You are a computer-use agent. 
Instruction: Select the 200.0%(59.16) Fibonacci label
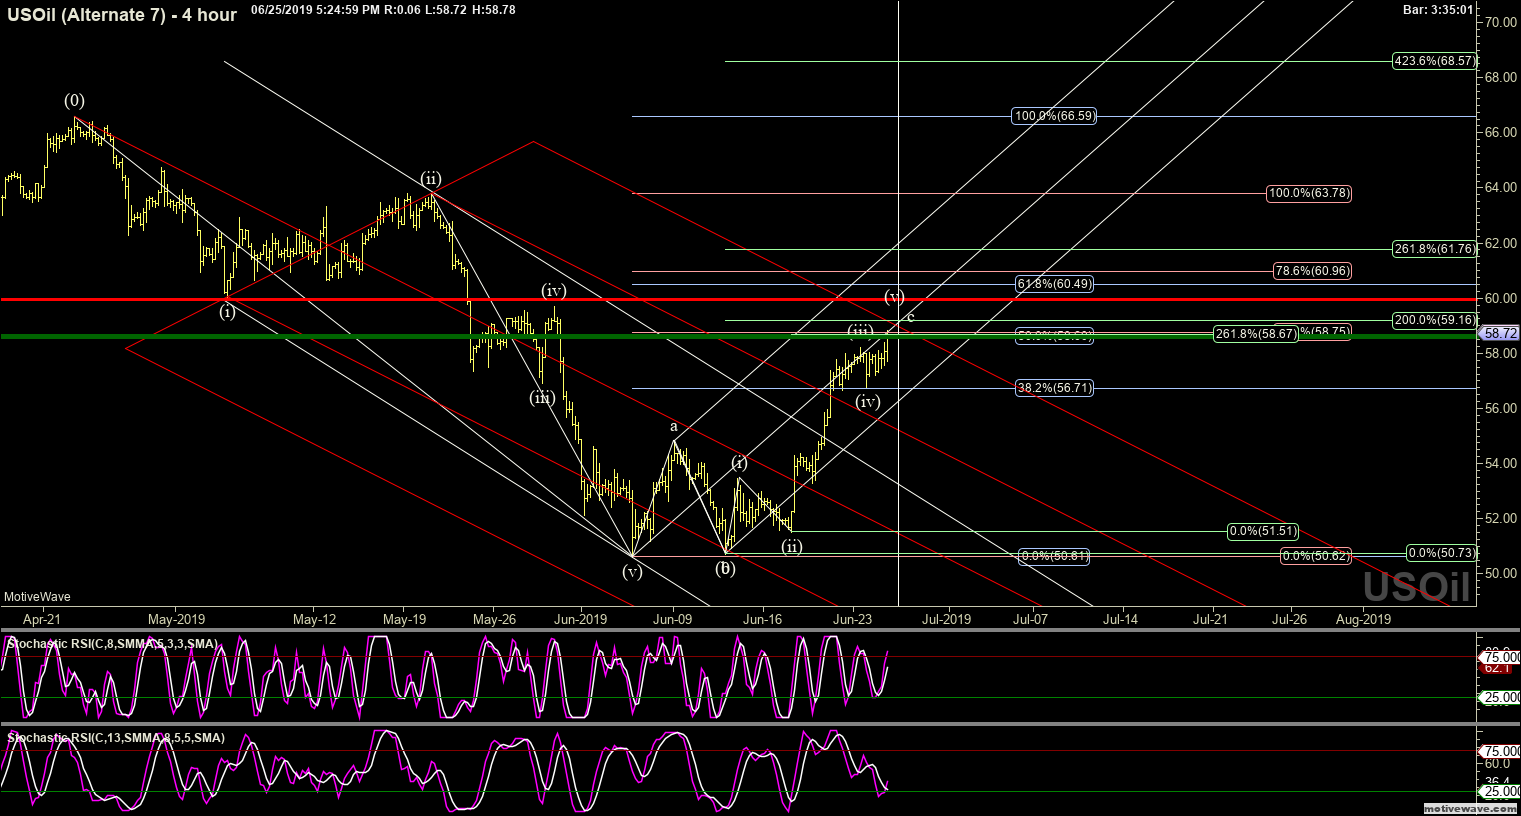(x=1434, y=320)
